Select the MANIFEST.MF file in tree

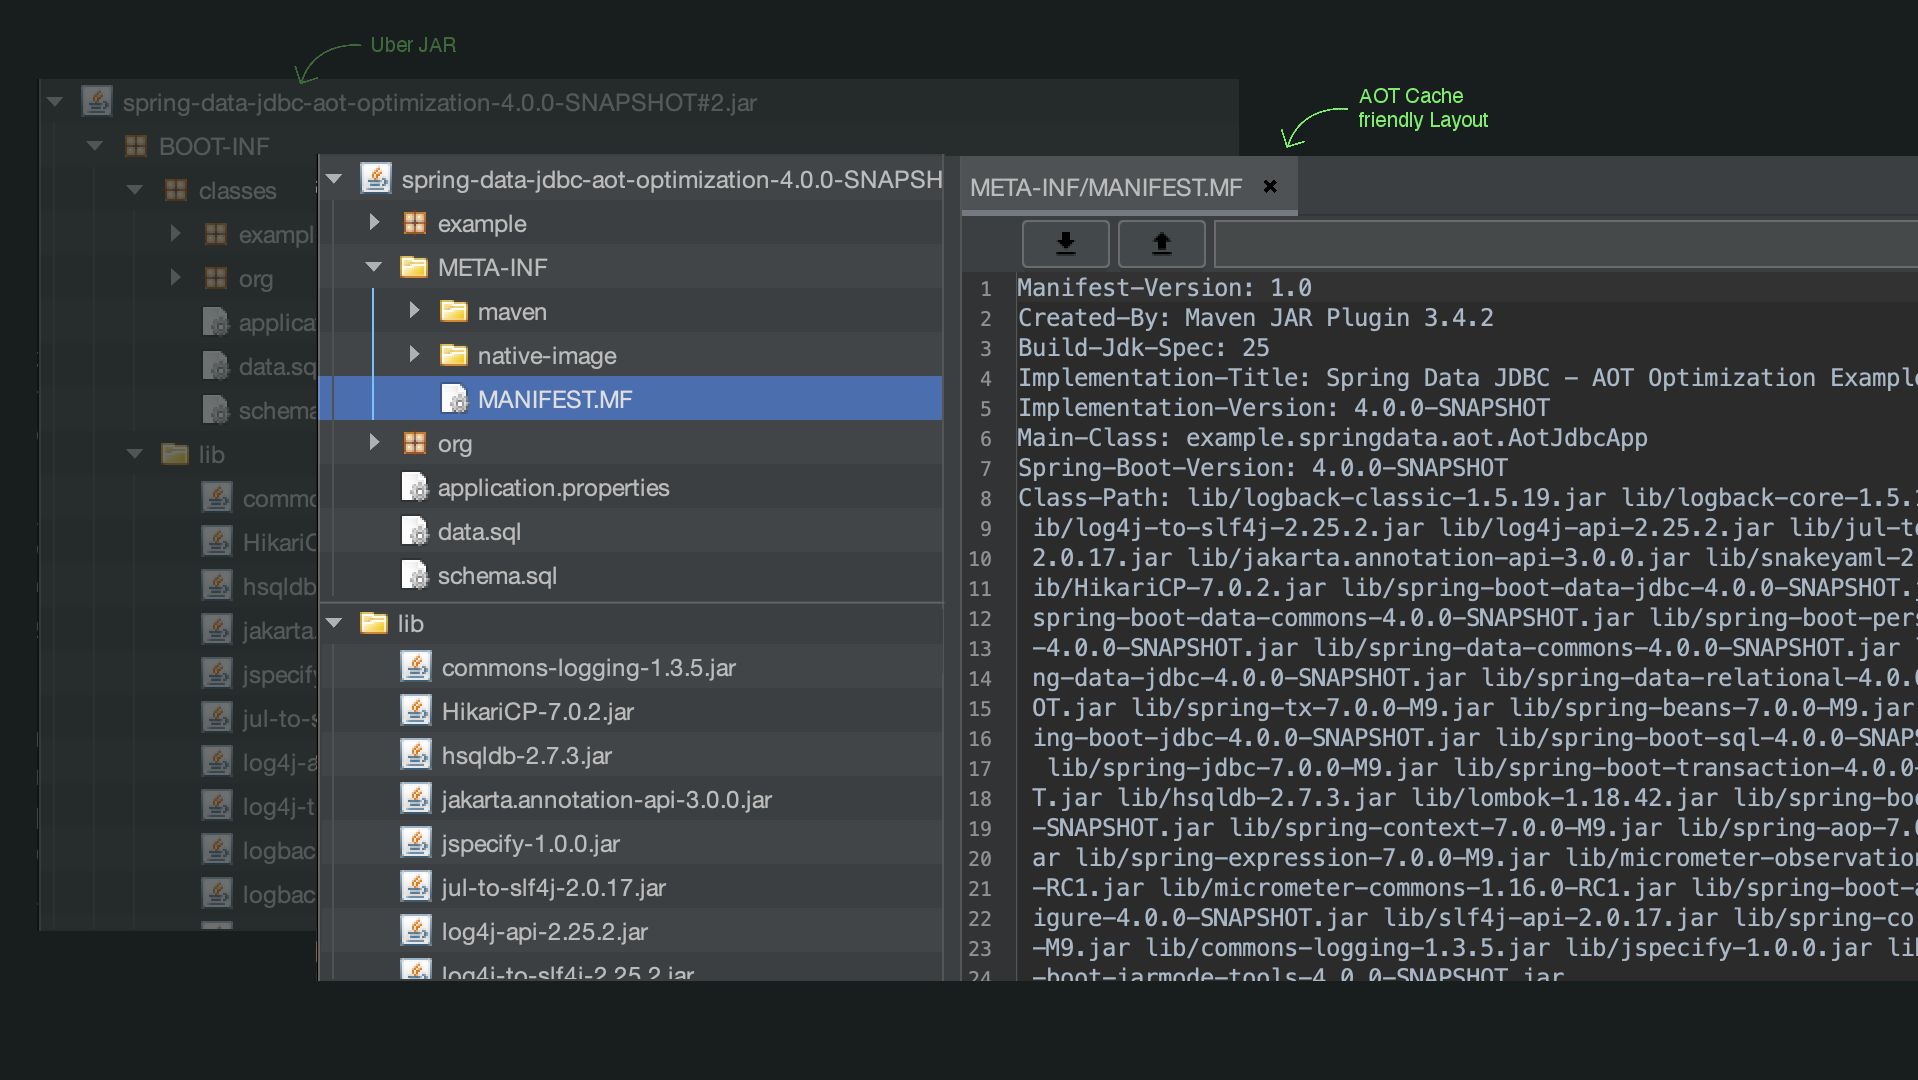pyautogui.click(x=554, y=400)
